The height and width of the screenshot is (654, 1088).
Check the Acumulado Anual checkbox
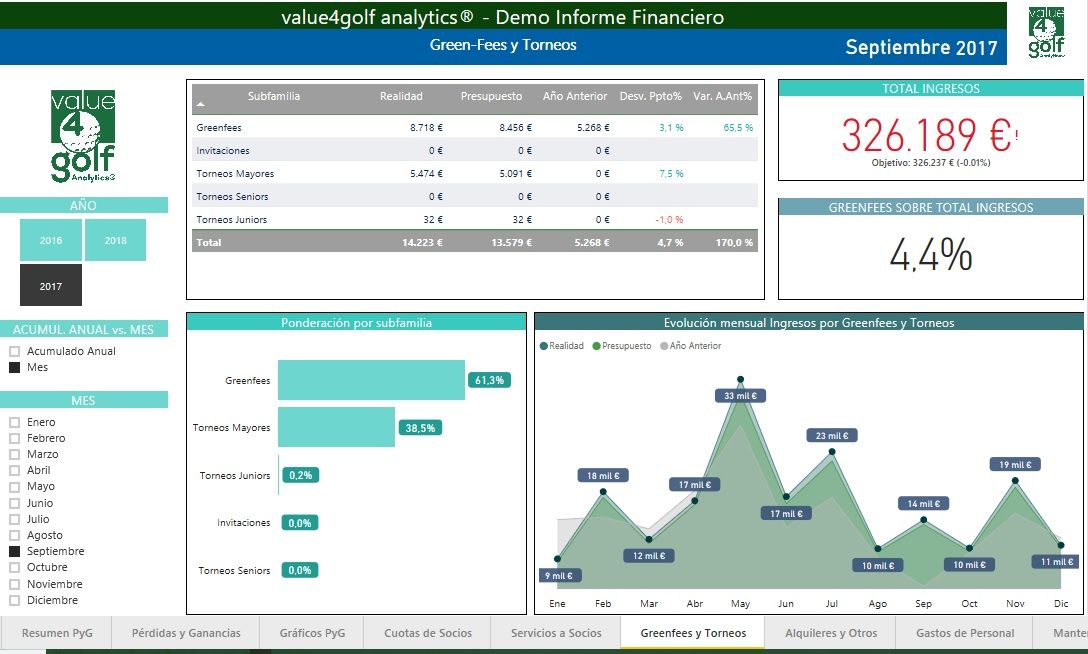15,352
